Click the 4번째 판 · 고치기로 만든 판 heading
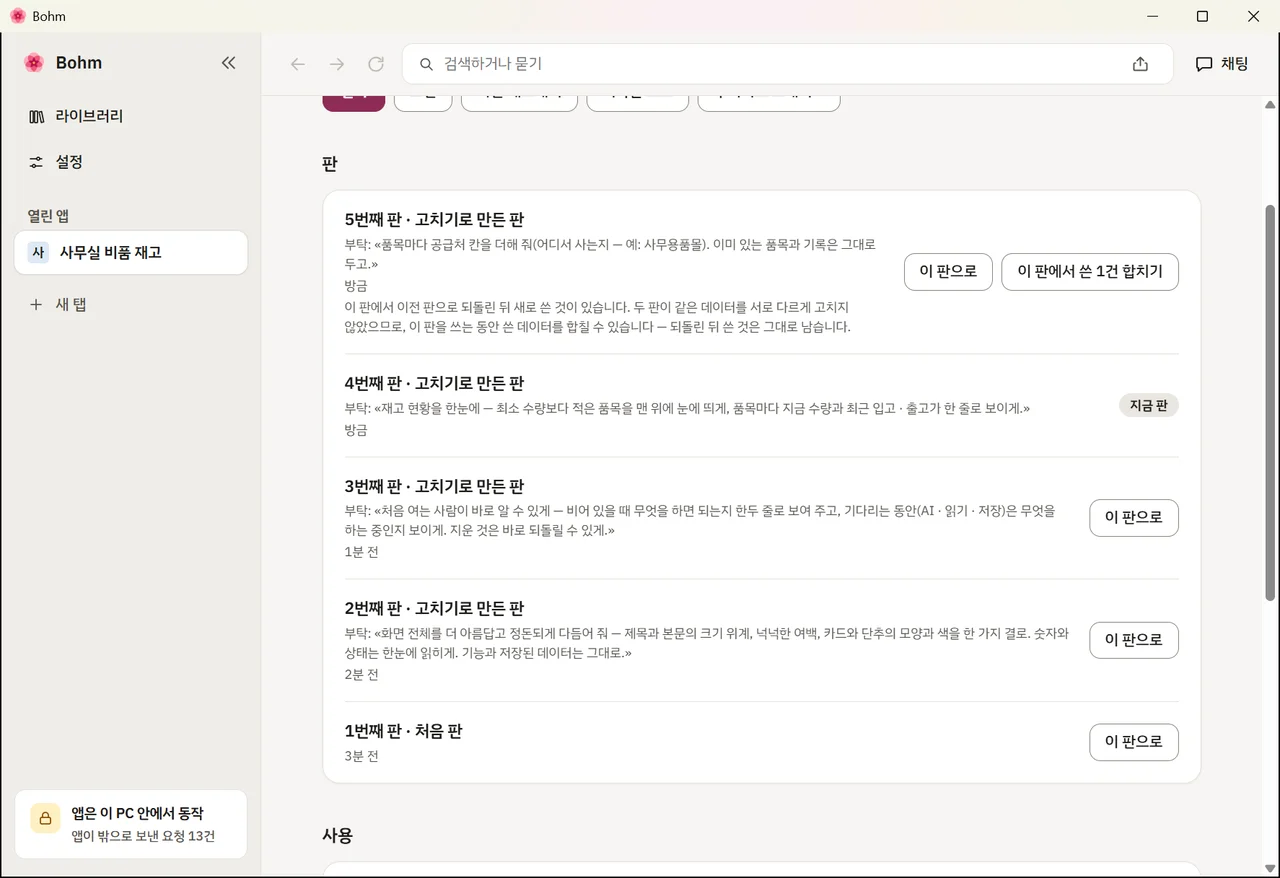The image size is (1280, 878). (x=434, y=384)
